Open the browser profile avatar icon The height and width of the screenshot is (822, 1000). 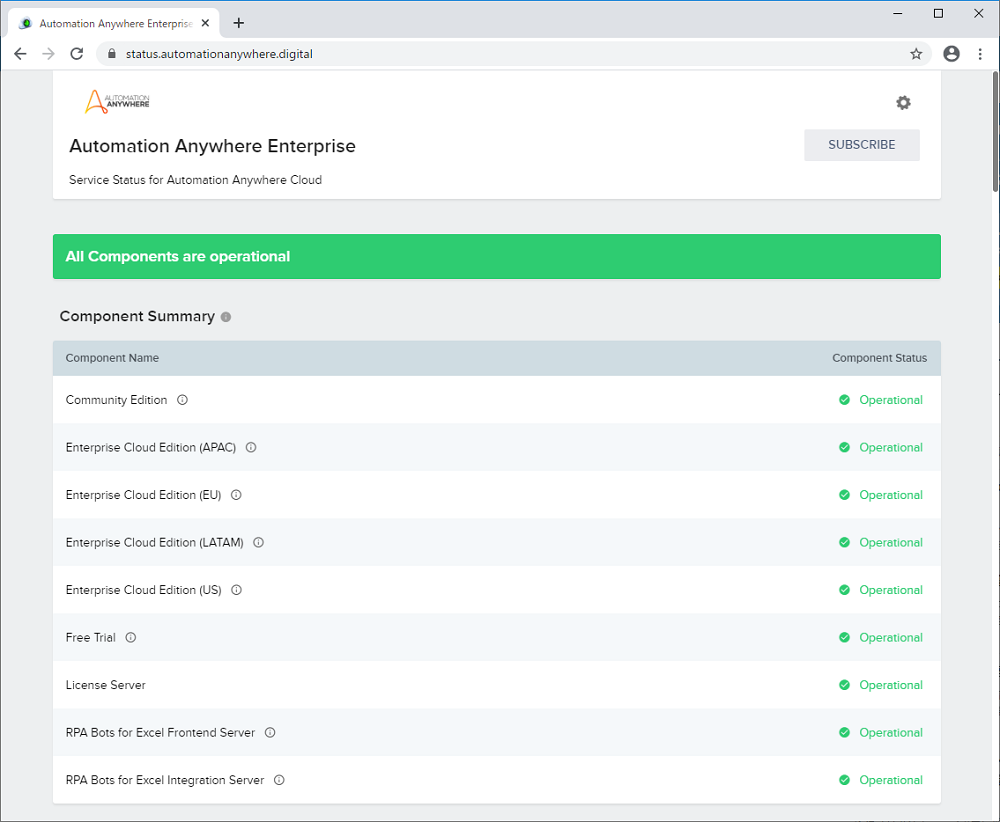click(952, 54)
